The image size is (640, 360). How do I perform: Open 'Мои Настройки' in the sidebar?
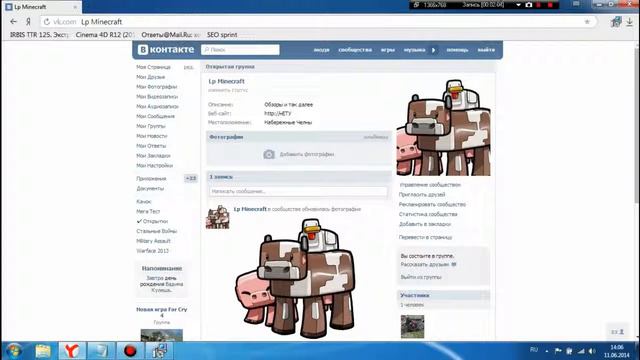tap(155, 165)
